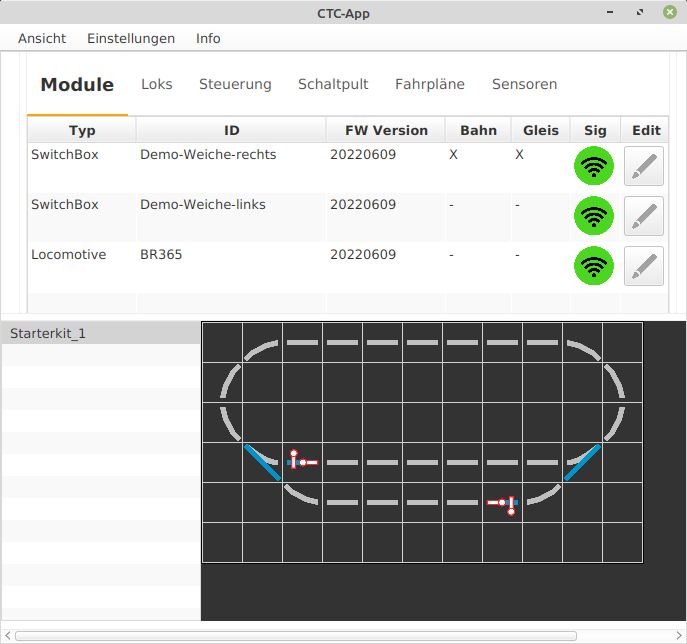Switch to the Loks tab

coord(157,84)
